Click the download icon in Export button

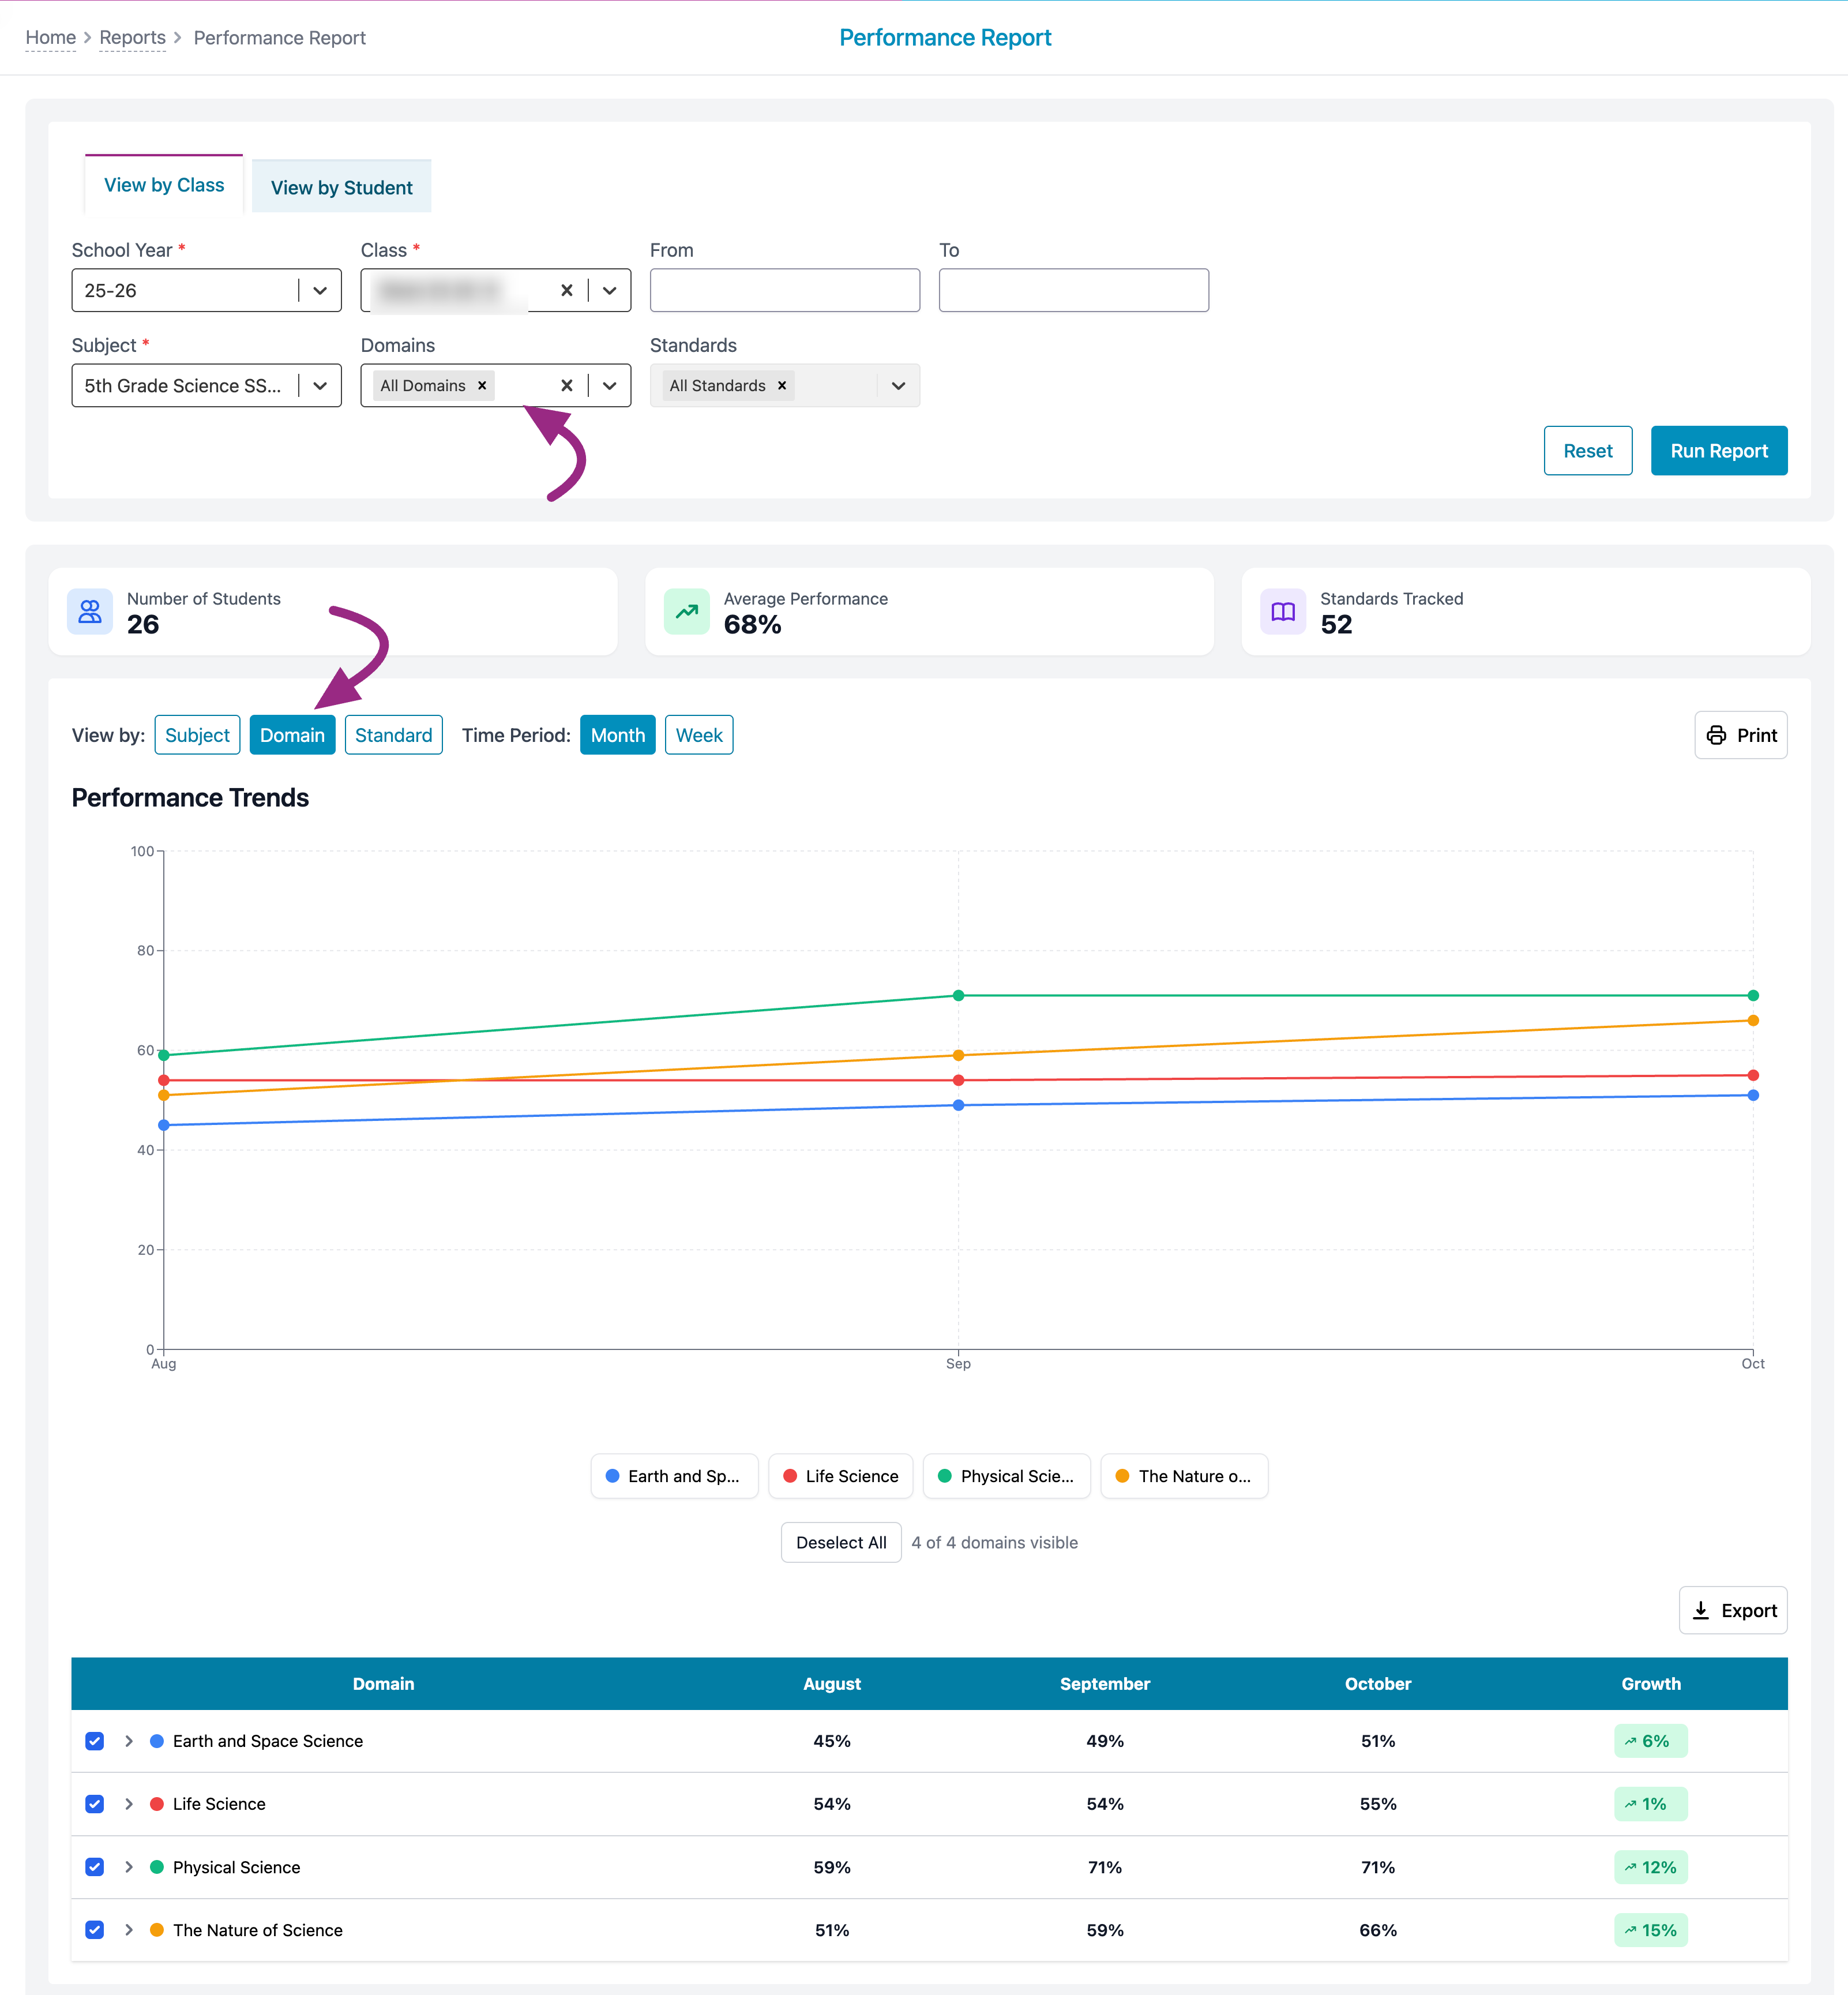tap(1700, 1610)
